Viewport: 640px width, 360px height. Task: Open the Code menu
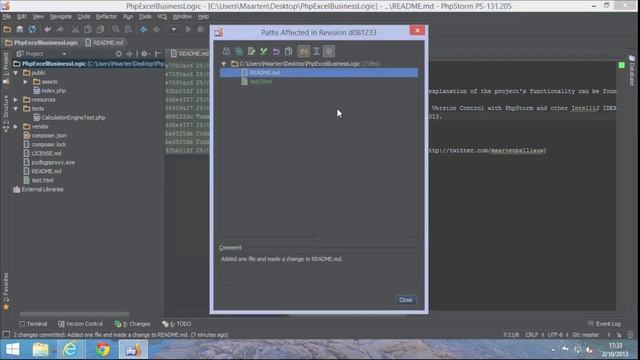click(x=84, y=17)
